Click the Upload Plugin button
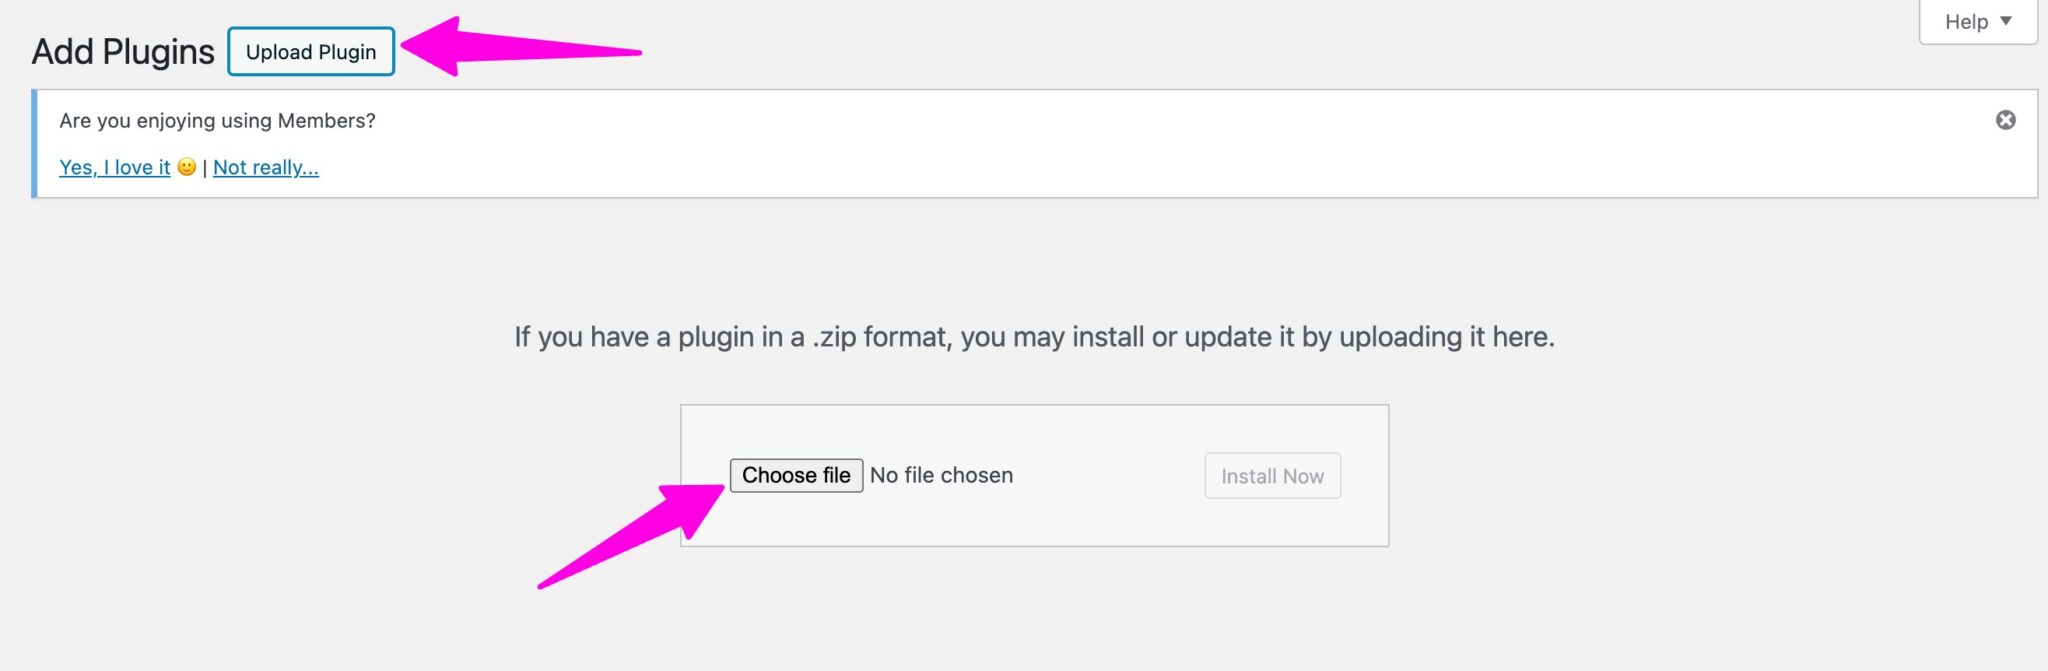Viewport: 2048px width, 671px height. pos(311,52)
